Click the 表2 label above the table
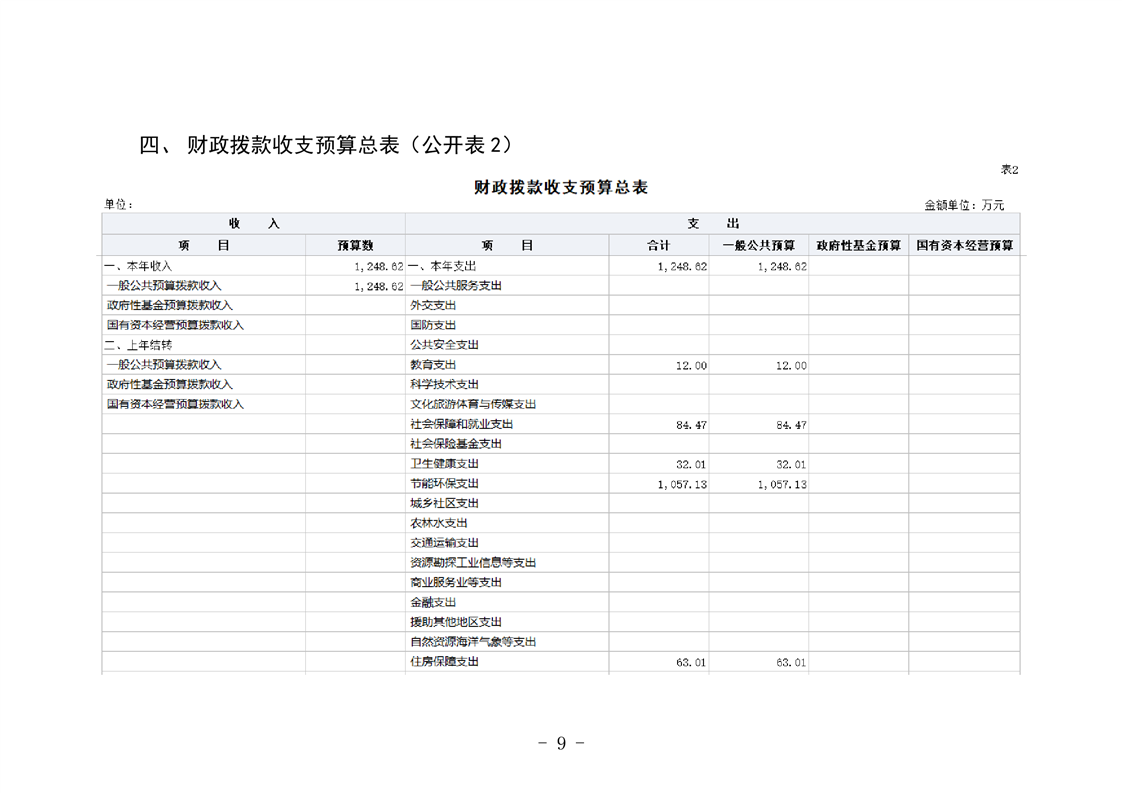This screenshot has width=1122, height=793. coord(1009,170)
